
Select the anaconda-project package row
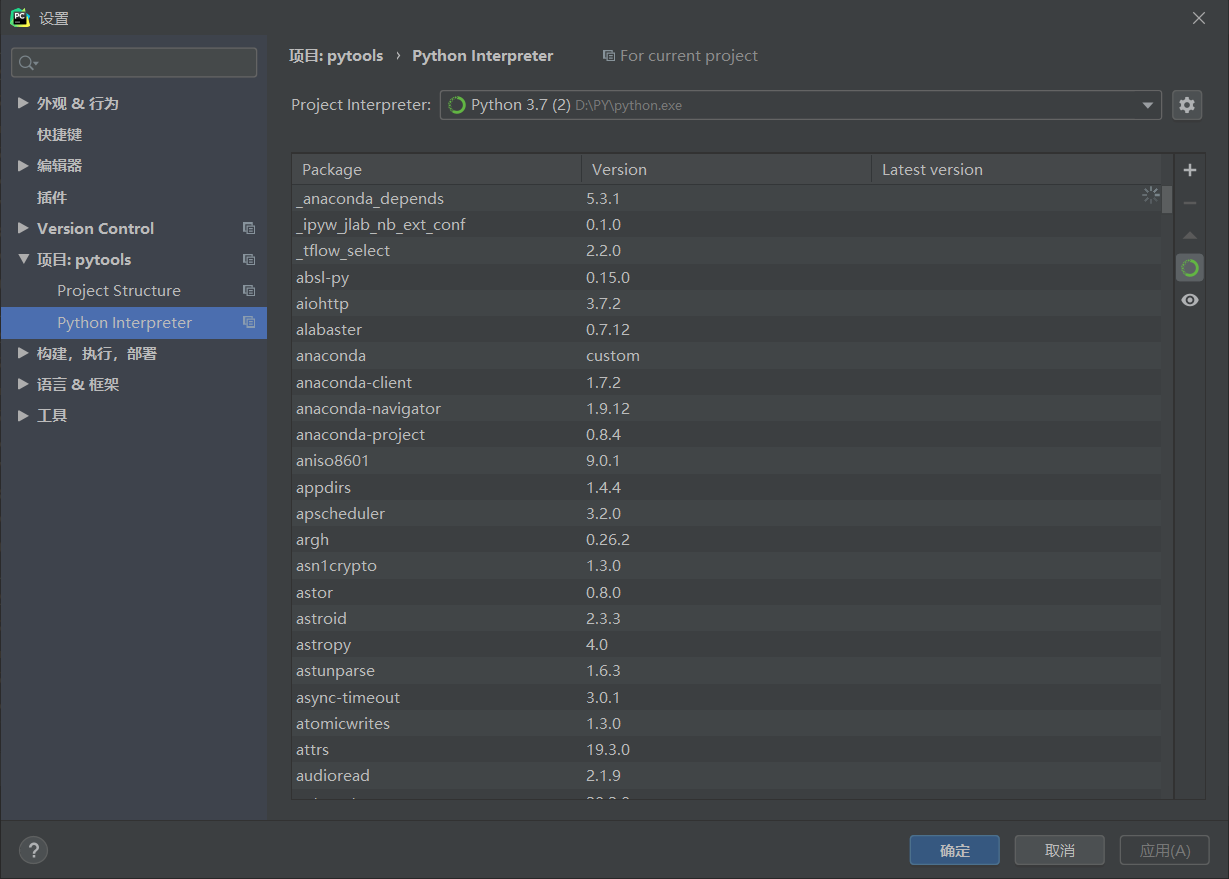(727, 434)
